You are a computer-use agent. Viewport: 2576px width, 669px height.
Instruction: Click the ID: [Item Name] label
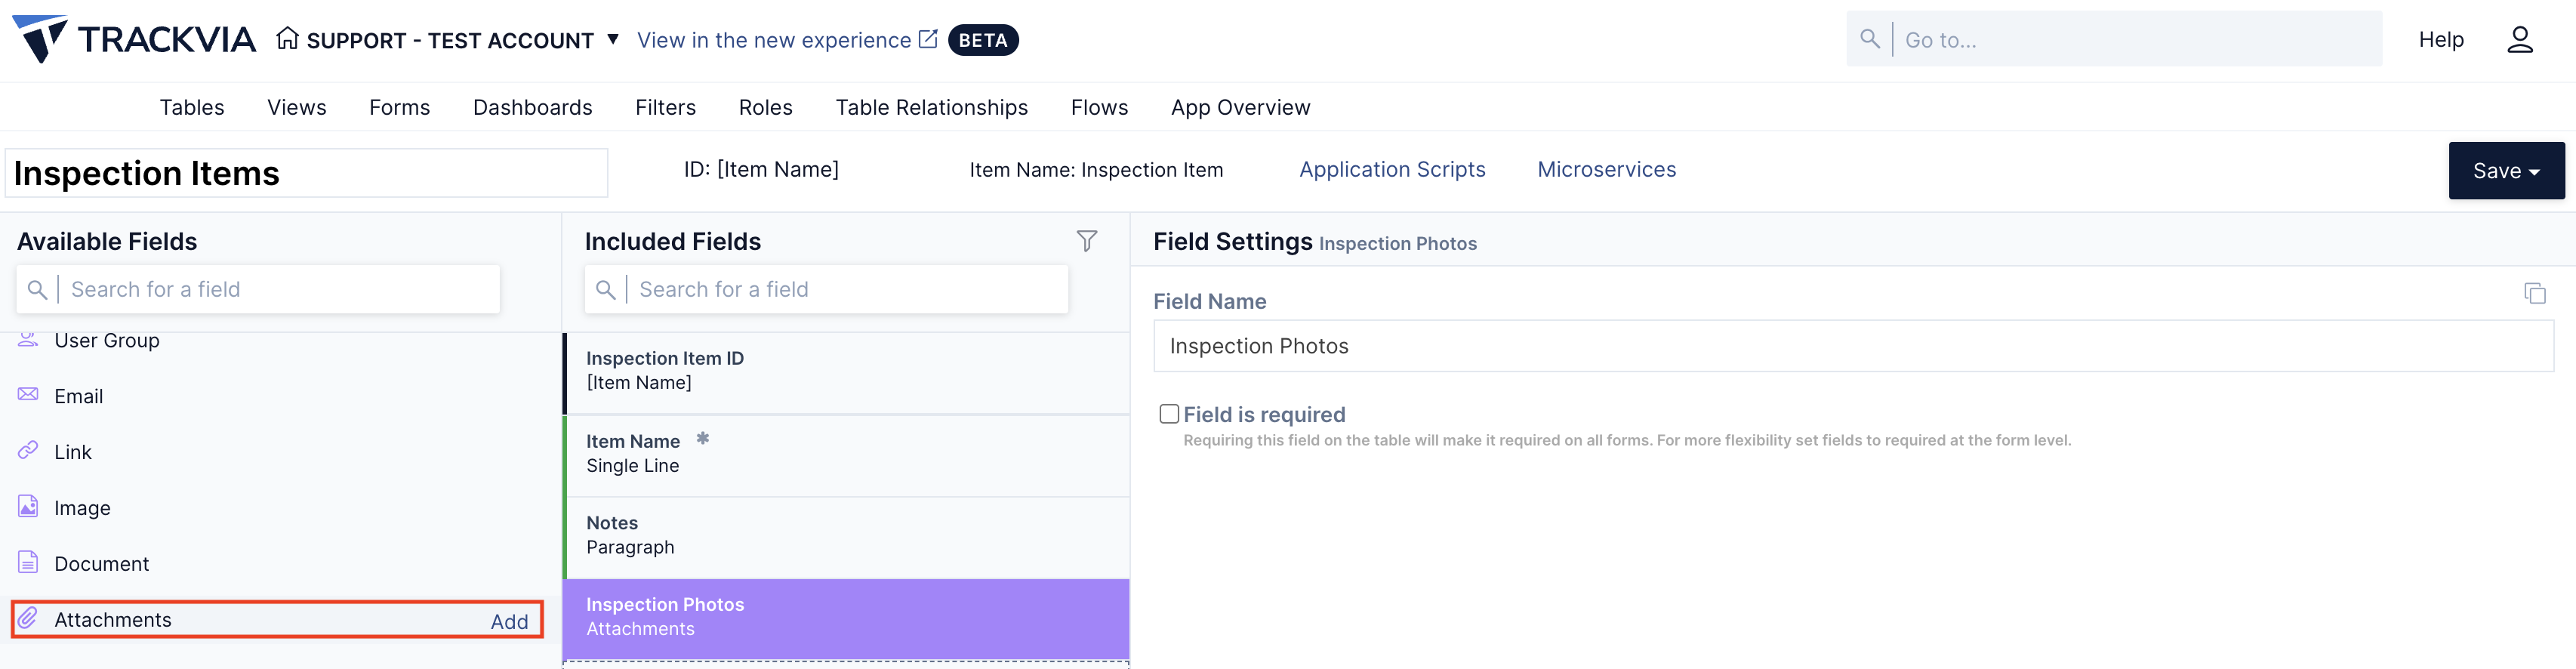761,170
